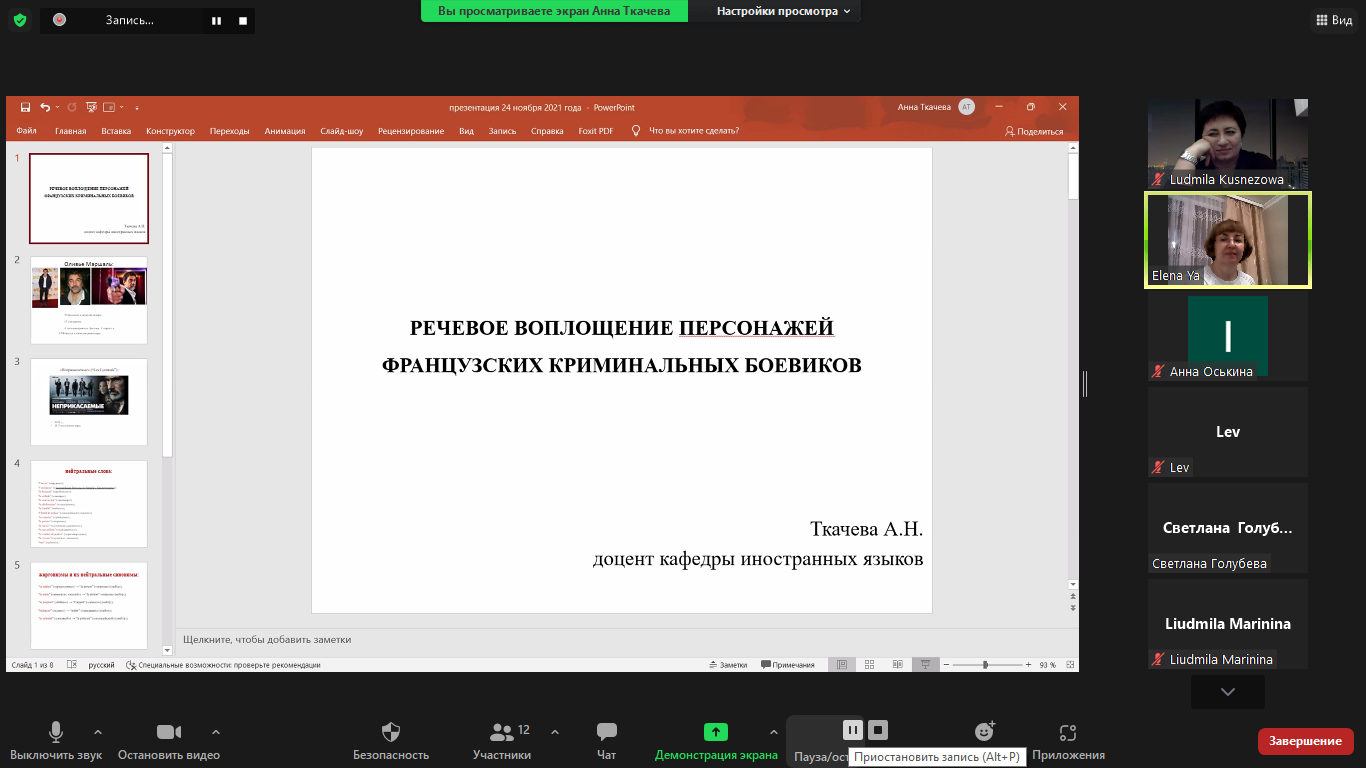The width and height of the screenshot is (1366, 768).
Task: Adjust the PowerPoint zoom slider
Action: (985, 665)
